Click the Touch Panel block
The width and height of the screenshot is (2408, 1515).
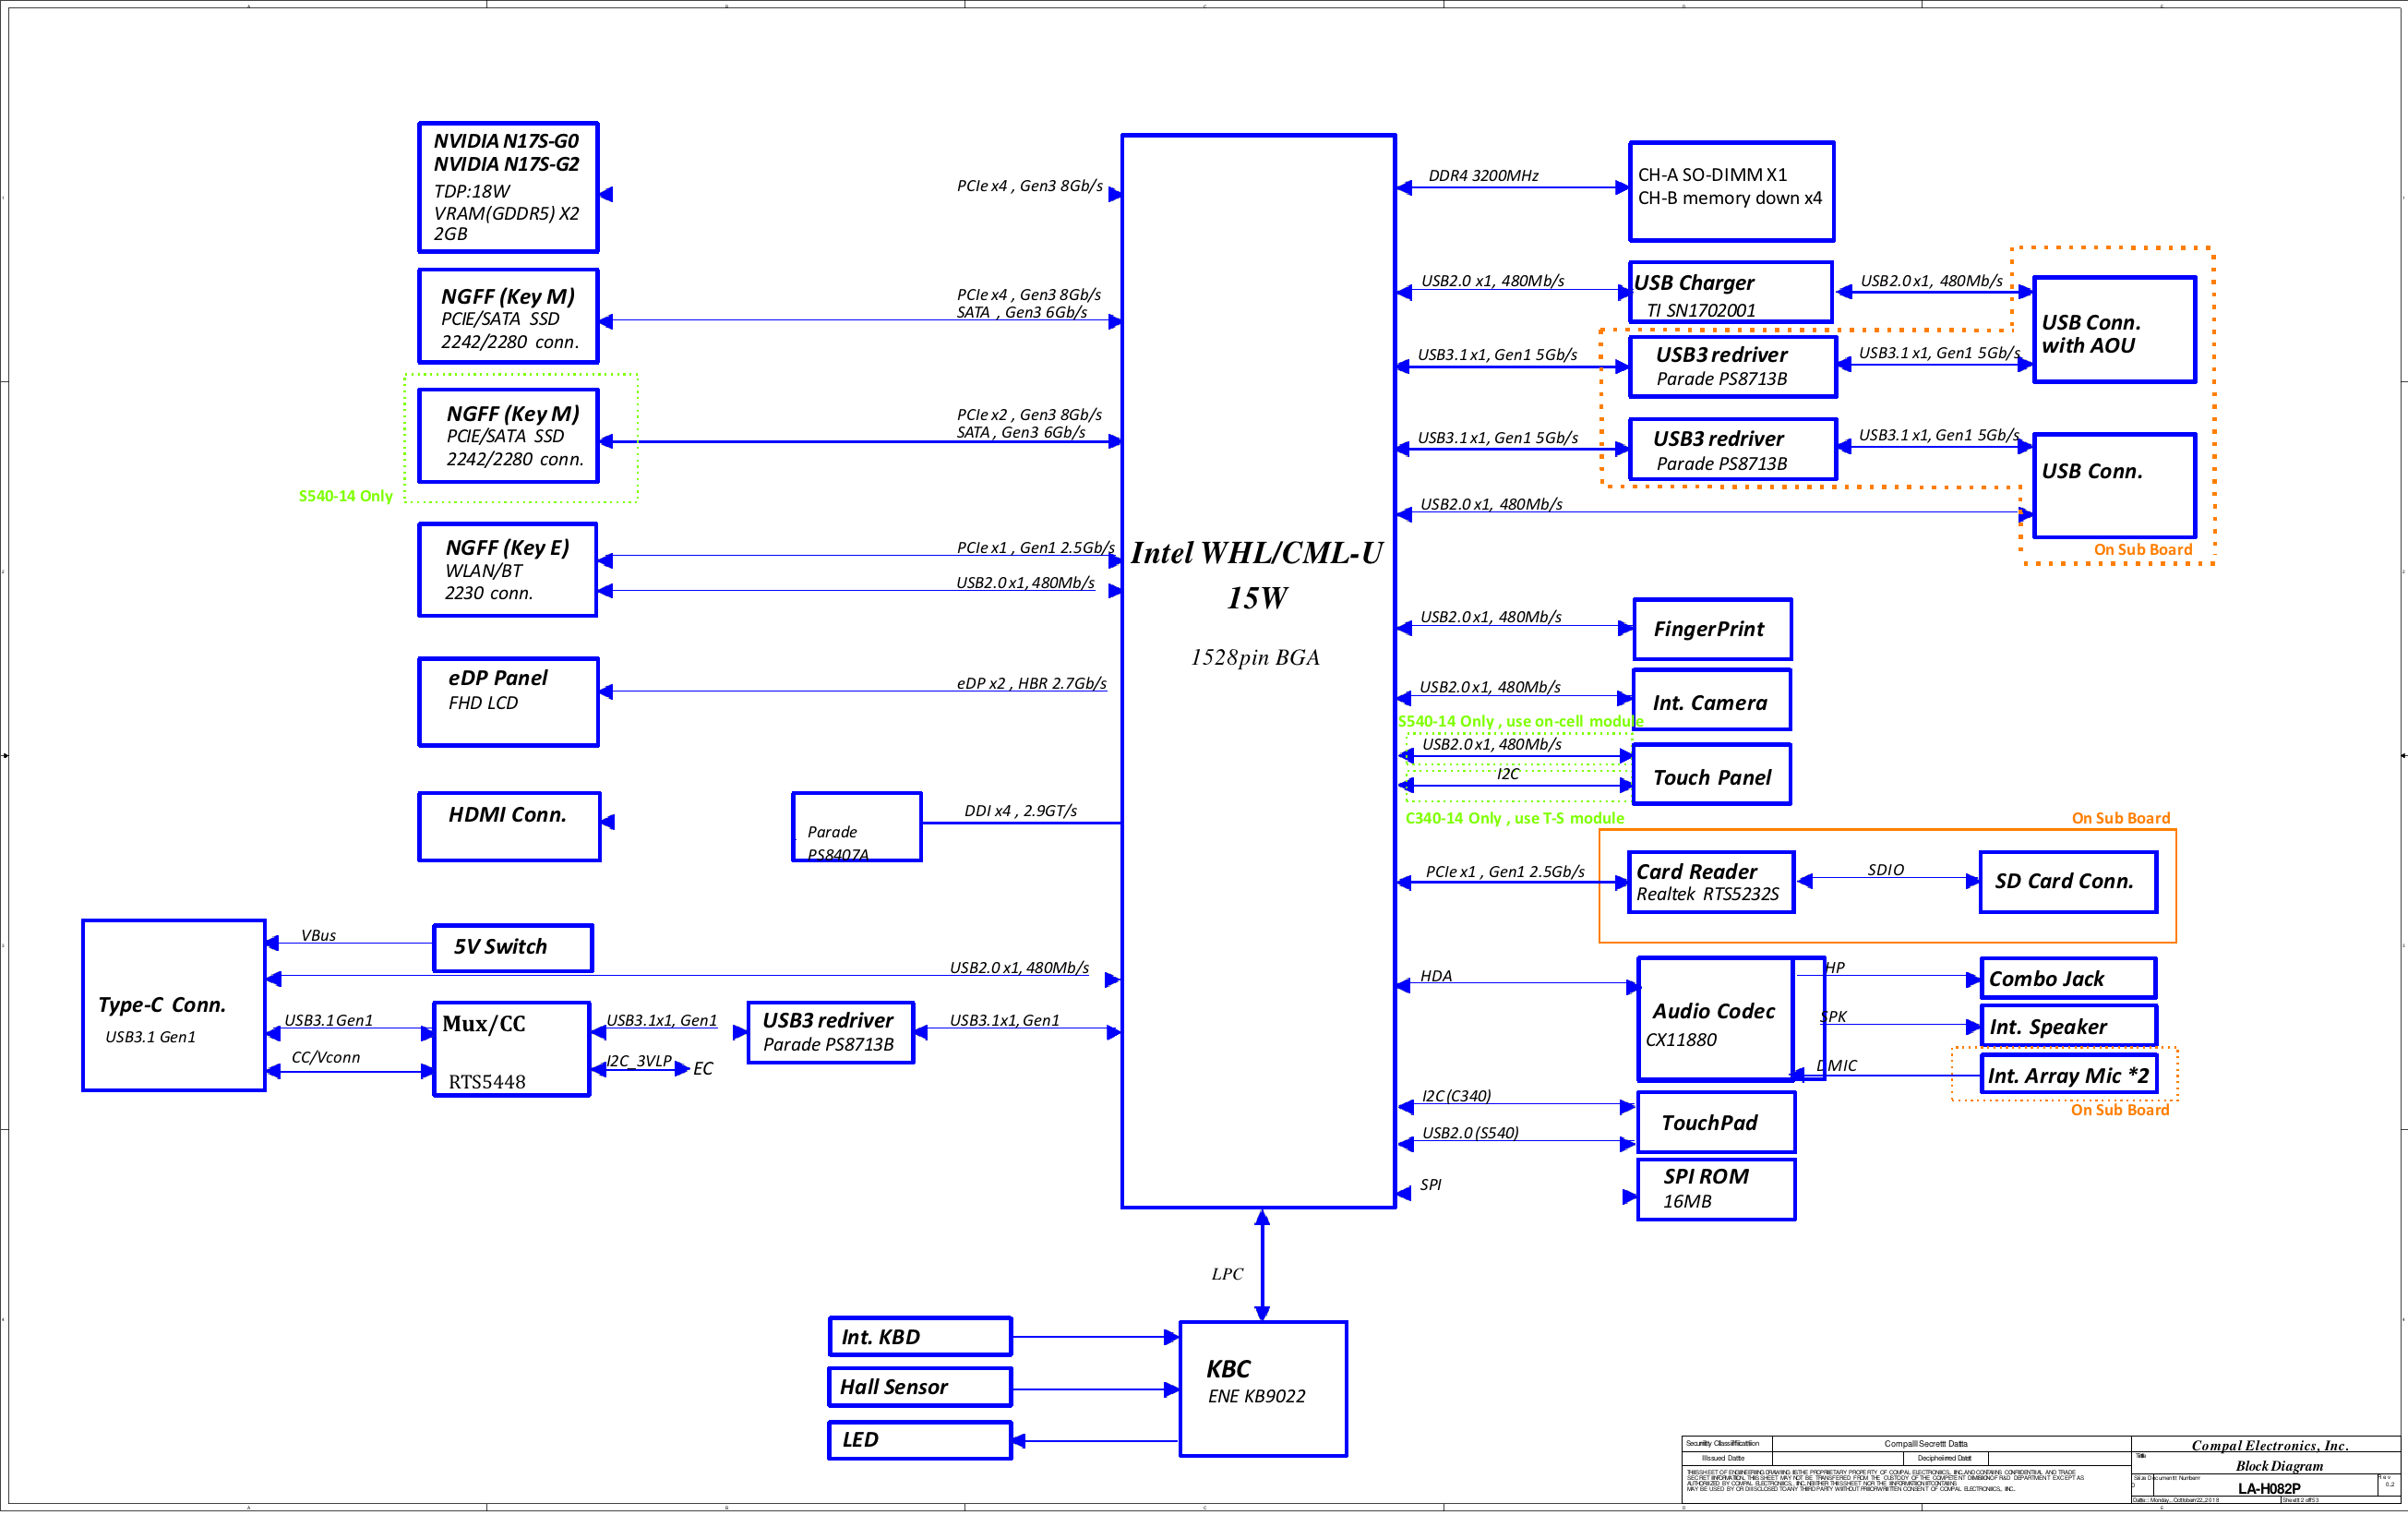tap(1711, 776)
